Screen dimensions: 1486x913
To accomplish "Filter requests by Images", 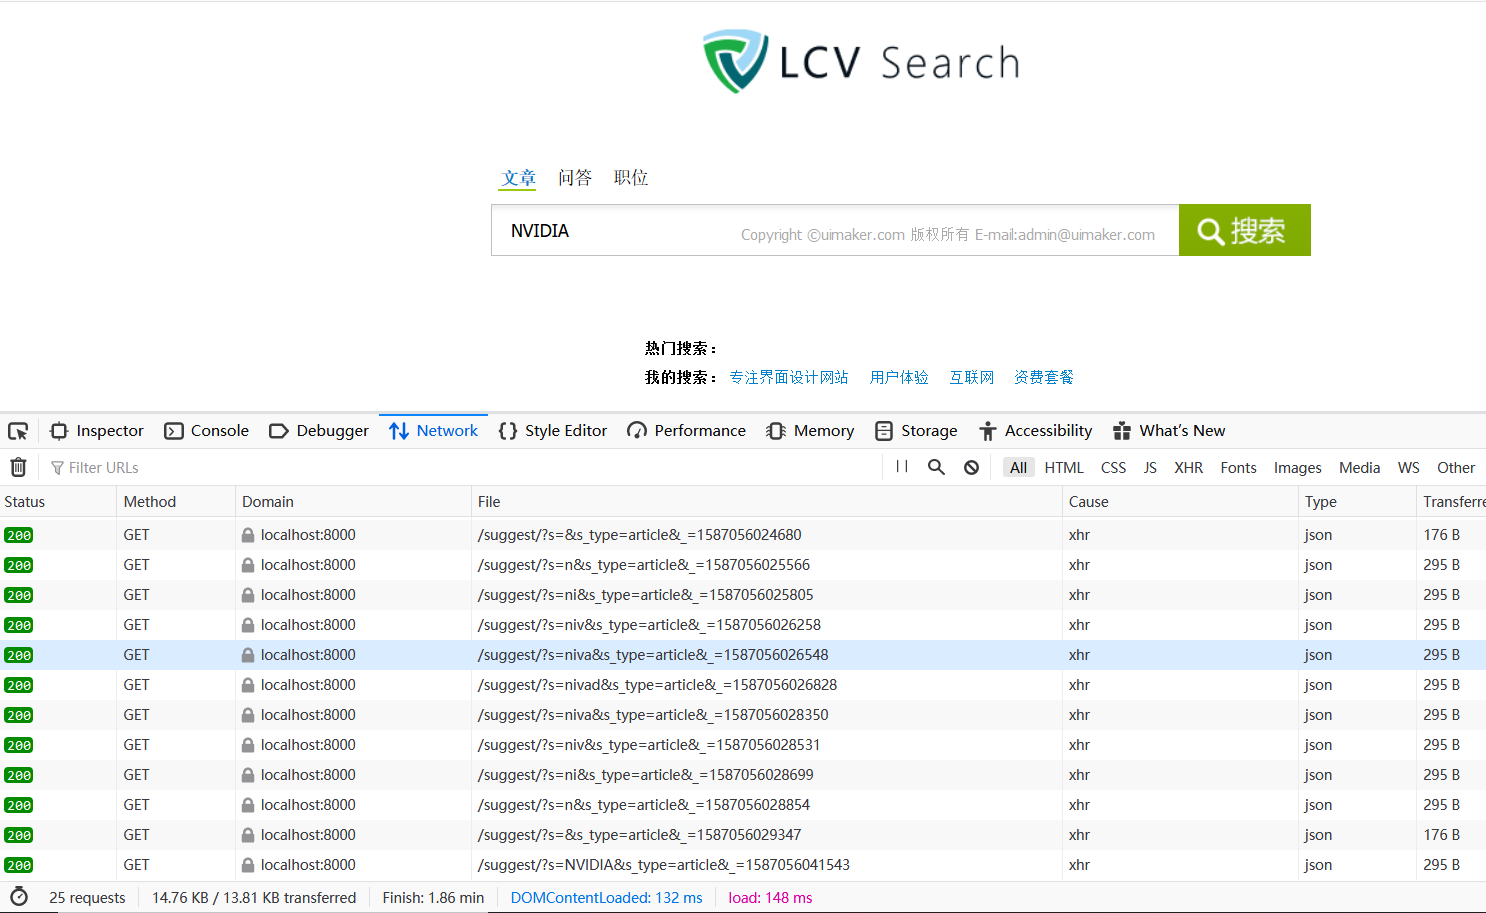I will click(x=1297, y=467).
